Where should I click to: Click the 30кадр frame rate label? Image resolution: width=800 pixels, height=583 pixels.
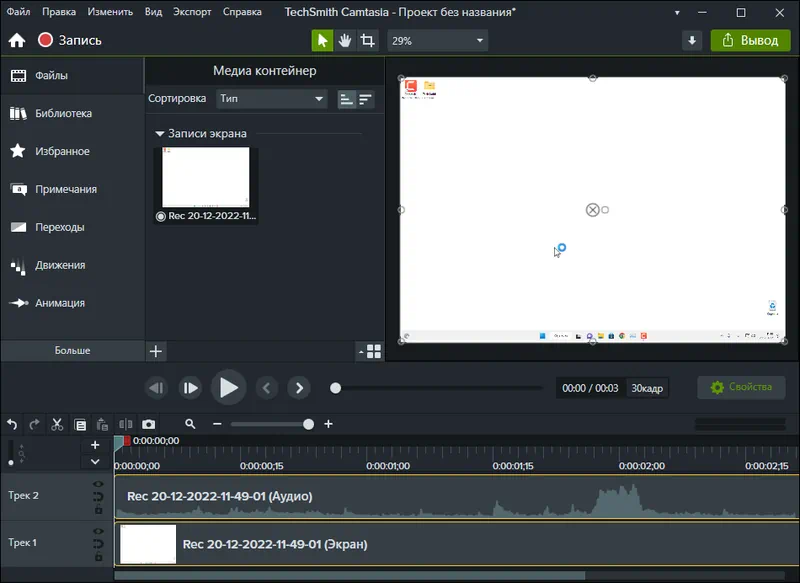tap(647, 388)
